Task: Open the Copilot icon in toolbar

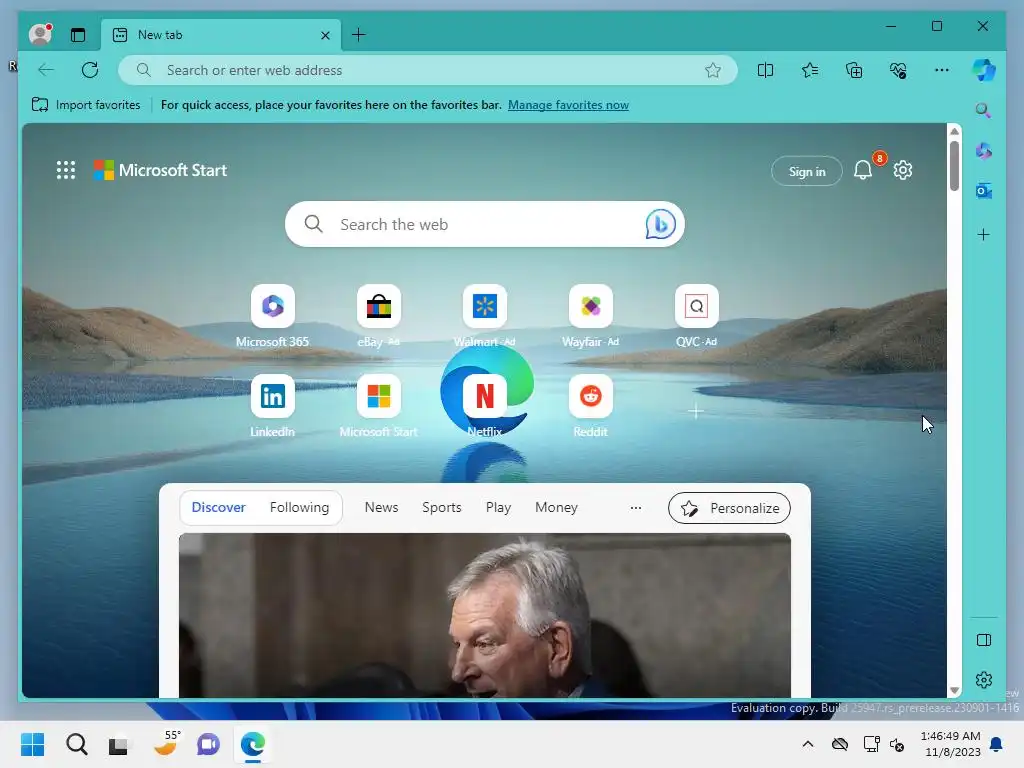Action: 984,70
